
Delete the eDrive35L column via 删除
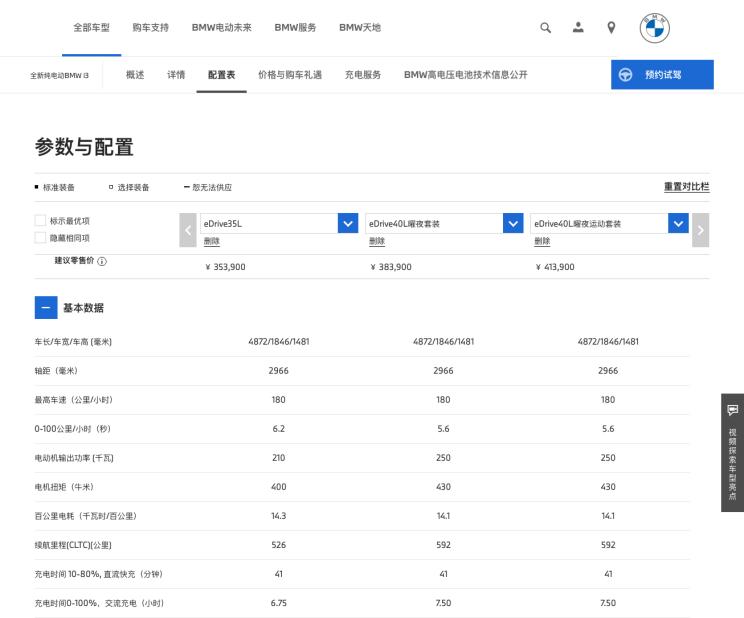211,241
